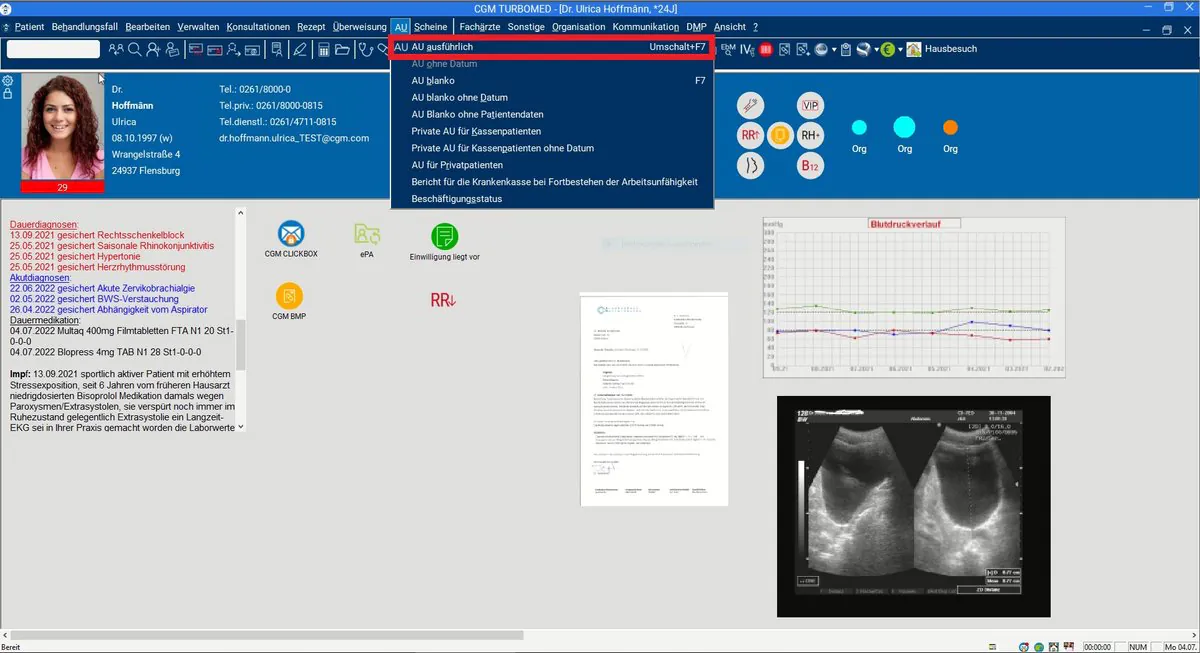Screen dimensions: 1200x653
Task: Click the yellow coin badge
Action: point(780,135)
